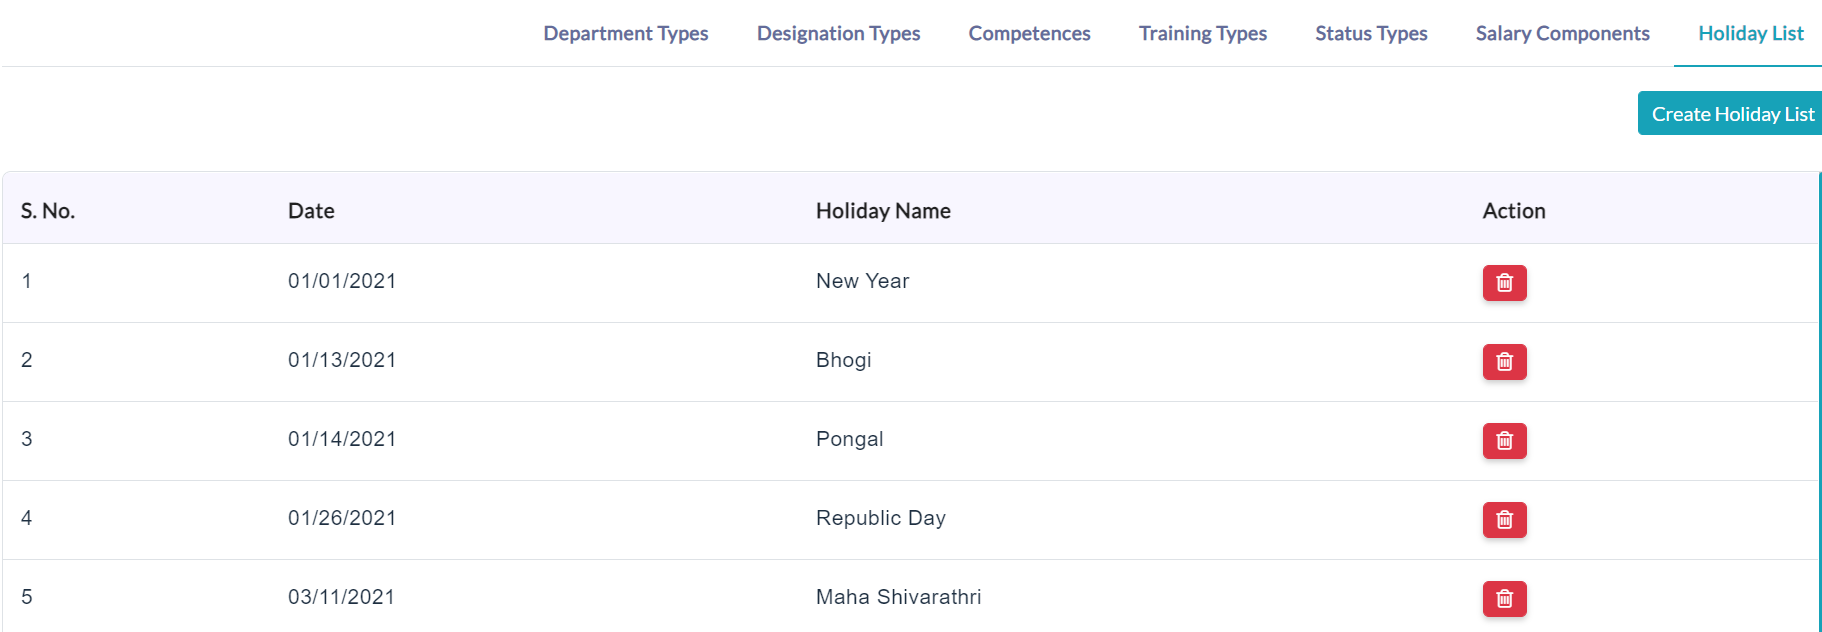Select the 01/13/2021 date cell
The image size is (1822, 632).
(x=342, y=360)
